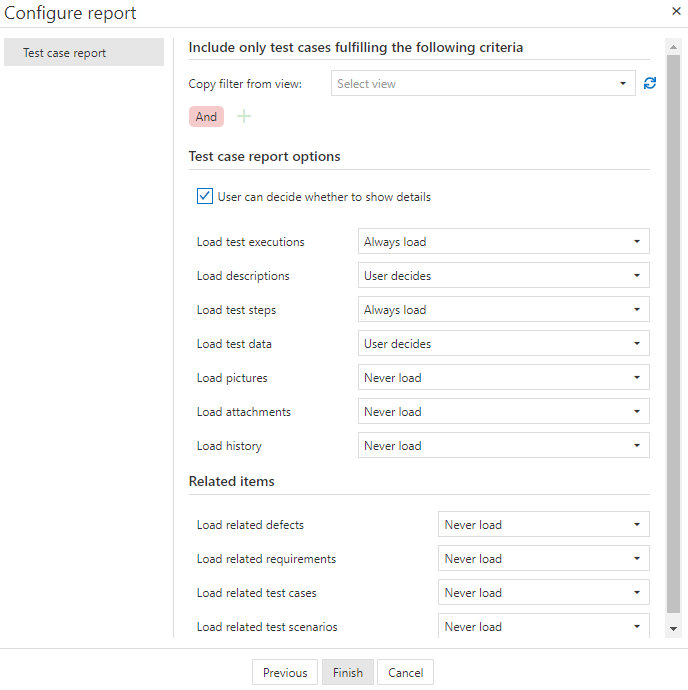Image resolution: width=688 pixels, height=690 pixels.
Task: Select the Test case report tab
Action: click(84, 53)
